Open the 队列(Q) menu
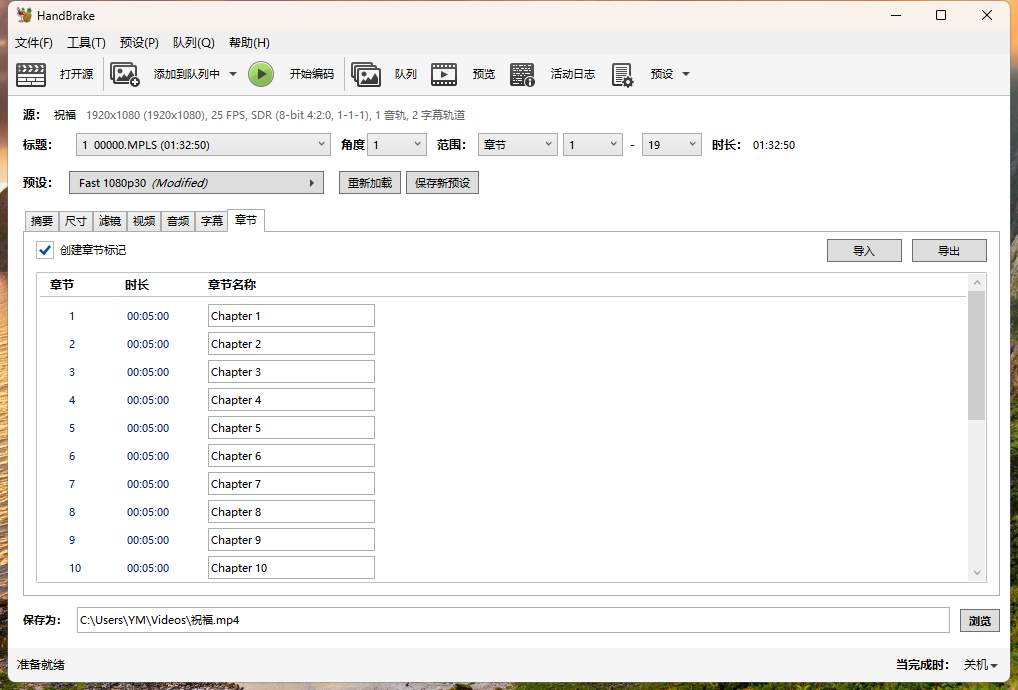 point(193,43)
